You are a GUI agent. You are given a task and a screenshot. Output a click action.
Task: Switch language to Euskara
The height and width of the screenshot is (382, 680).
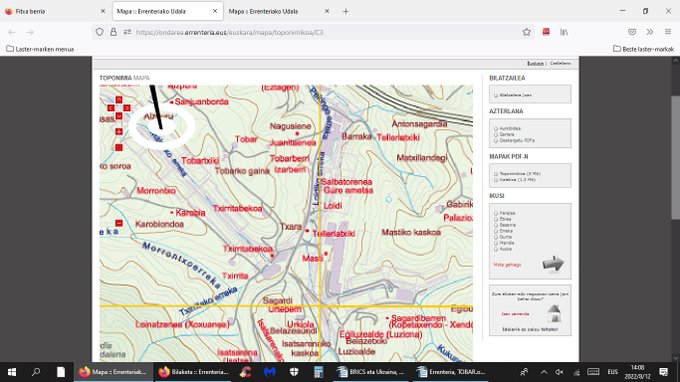click(x=535, y=63)
